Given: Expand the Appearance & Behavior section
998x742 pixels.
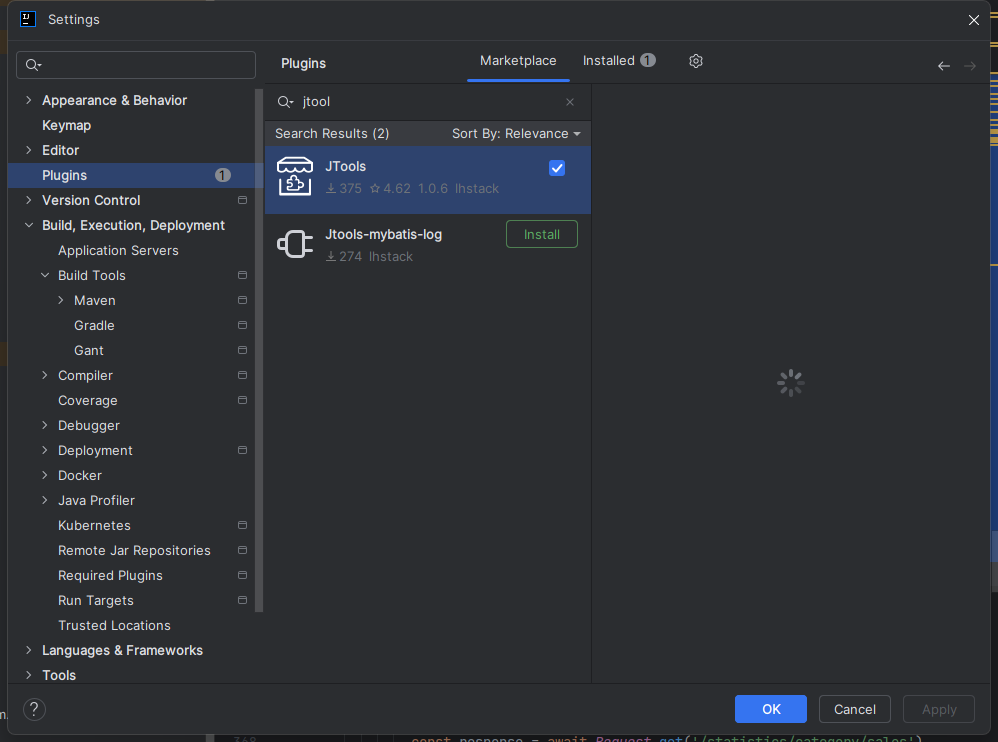Looking at the screenshot, I should point(27,100).
